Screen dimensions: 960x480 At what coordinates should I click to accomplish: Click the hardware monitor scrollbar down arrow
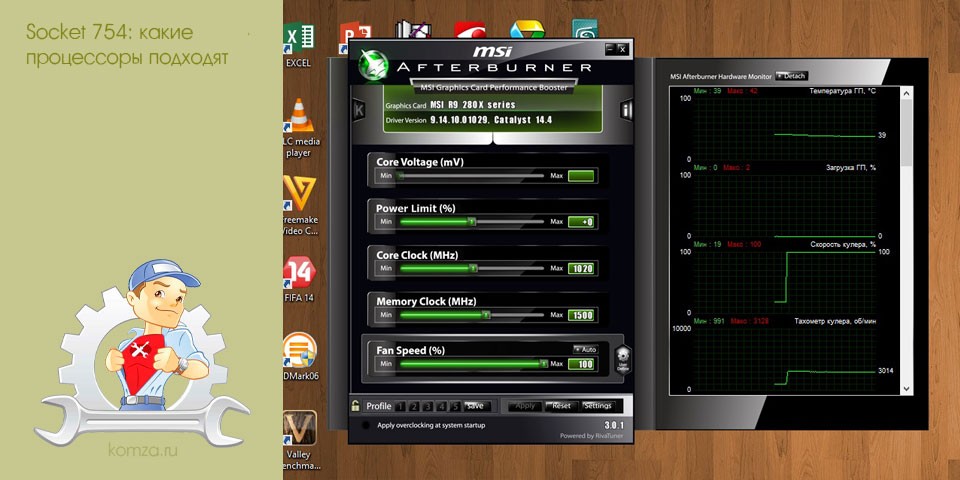(907, 388)
